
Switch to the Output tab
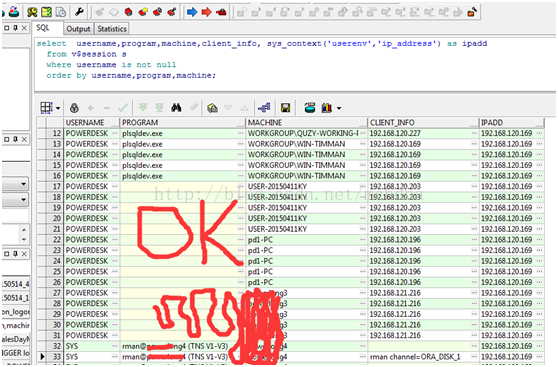[78, 29]
